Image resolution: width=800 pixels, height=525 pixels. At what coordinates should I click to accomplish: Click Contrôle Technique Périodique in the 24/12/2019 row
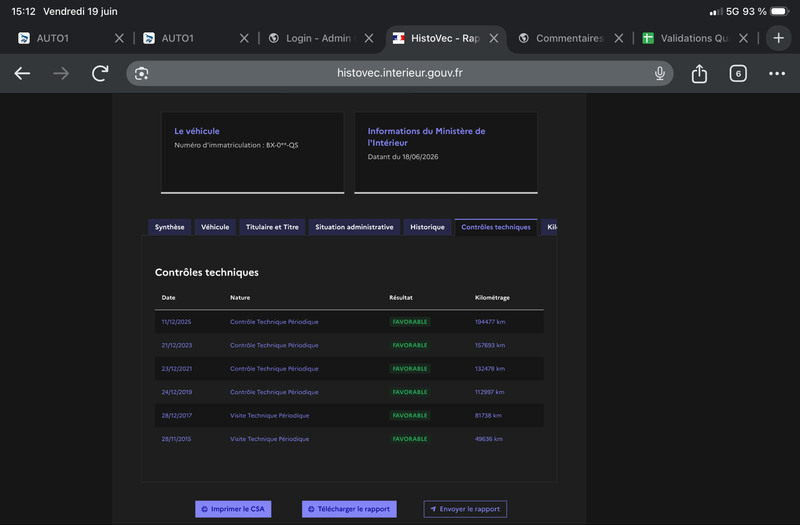point(274,392)
